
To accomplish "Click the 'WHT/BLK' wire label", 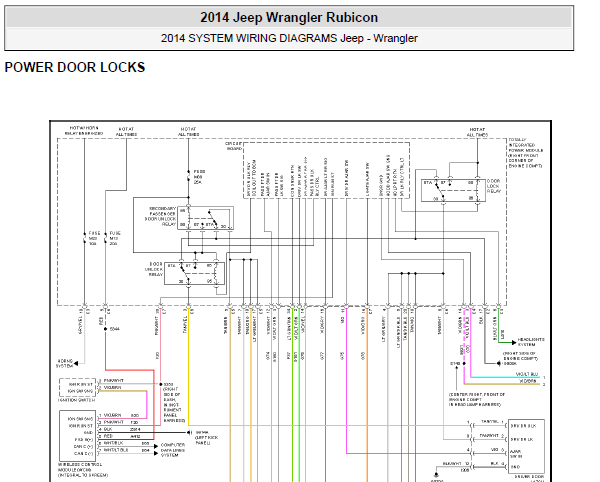I will [113, 443].
